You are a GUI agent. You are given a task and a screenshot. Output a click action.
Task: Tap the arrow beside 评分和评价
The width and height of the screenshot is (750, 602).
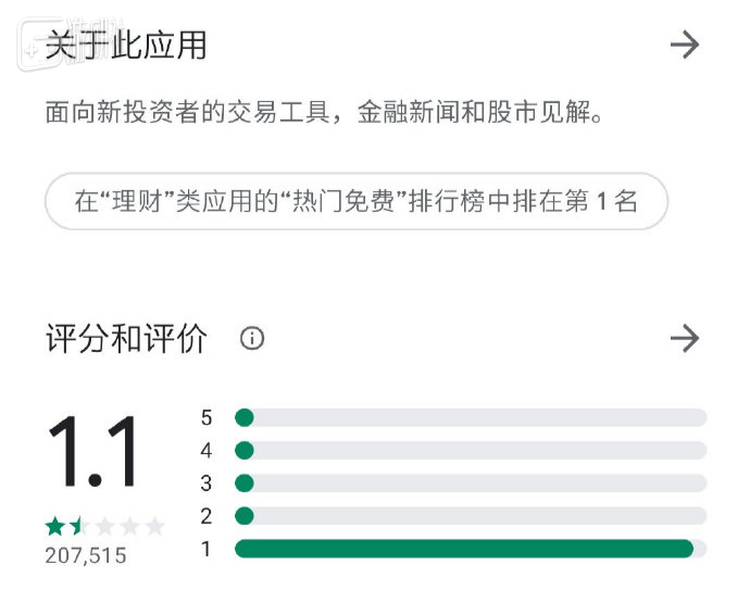pyautogui.click(x=684, y=338)
